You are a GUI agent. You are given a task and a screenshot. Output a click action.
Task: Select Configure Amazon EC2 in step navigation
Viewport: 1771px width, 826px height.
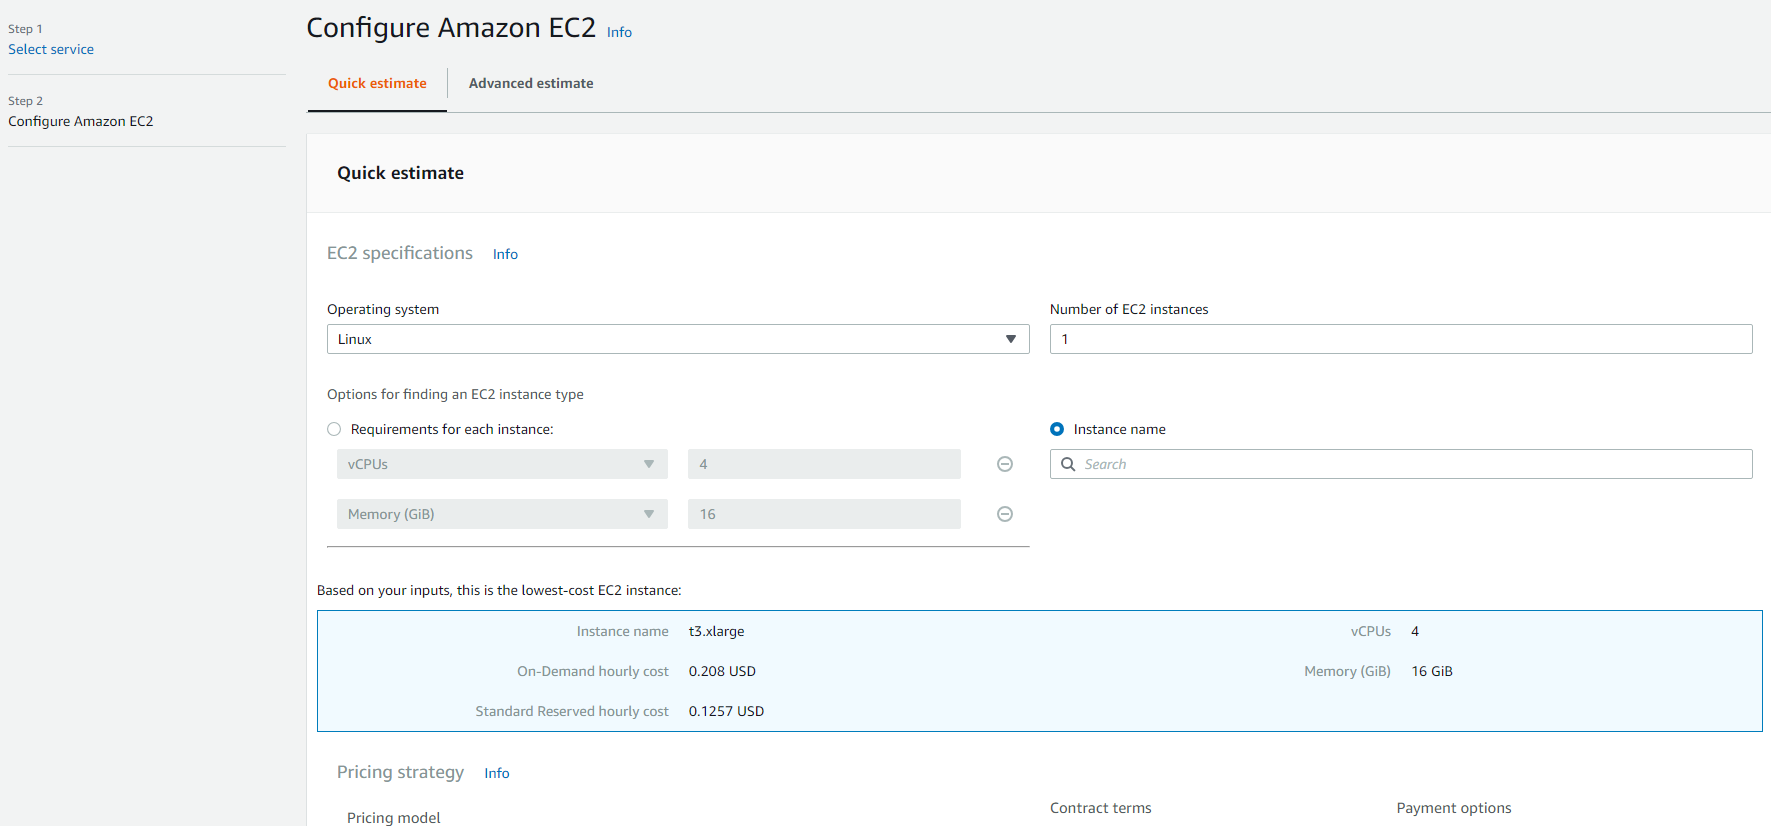point(81,121)
